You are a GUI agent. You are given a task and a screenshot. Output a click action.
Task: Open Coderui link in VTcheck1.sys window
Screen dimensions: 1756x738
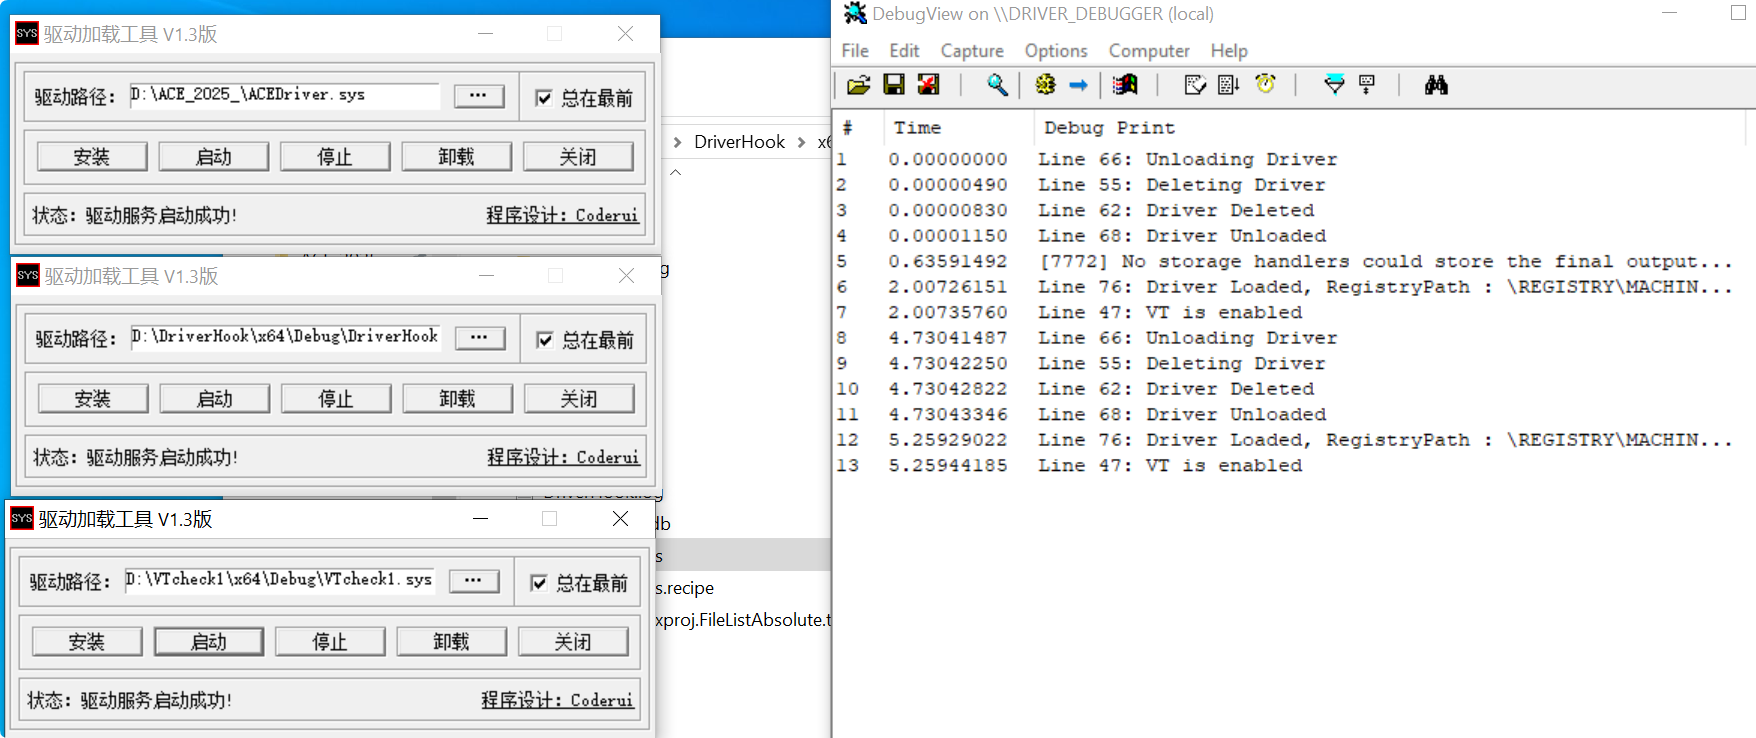(x=557, y=700)
